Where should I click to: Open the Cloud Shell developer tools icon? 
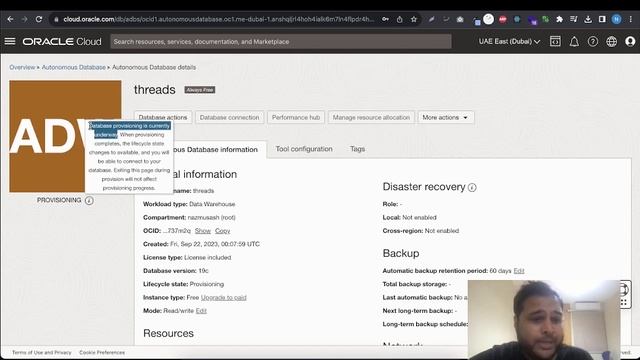[x=555, y=41]
